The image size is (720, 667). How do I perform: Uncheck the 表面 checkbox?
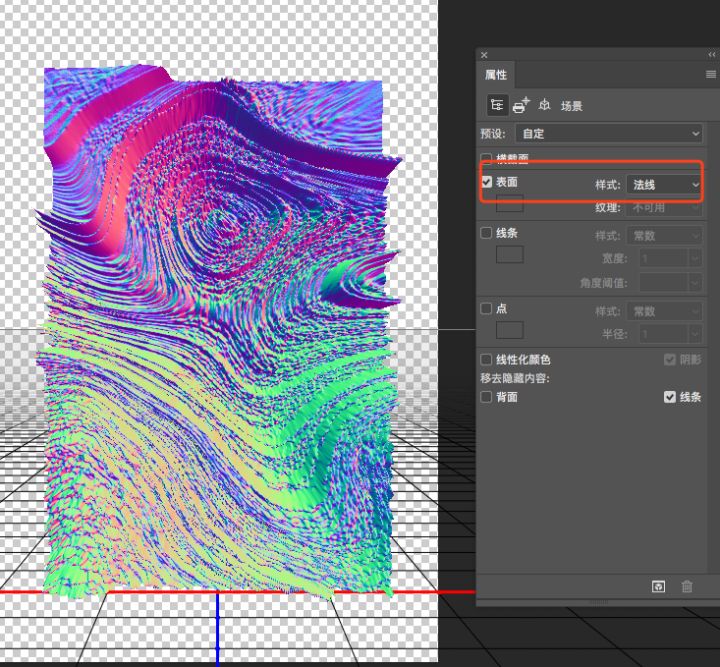487,183
